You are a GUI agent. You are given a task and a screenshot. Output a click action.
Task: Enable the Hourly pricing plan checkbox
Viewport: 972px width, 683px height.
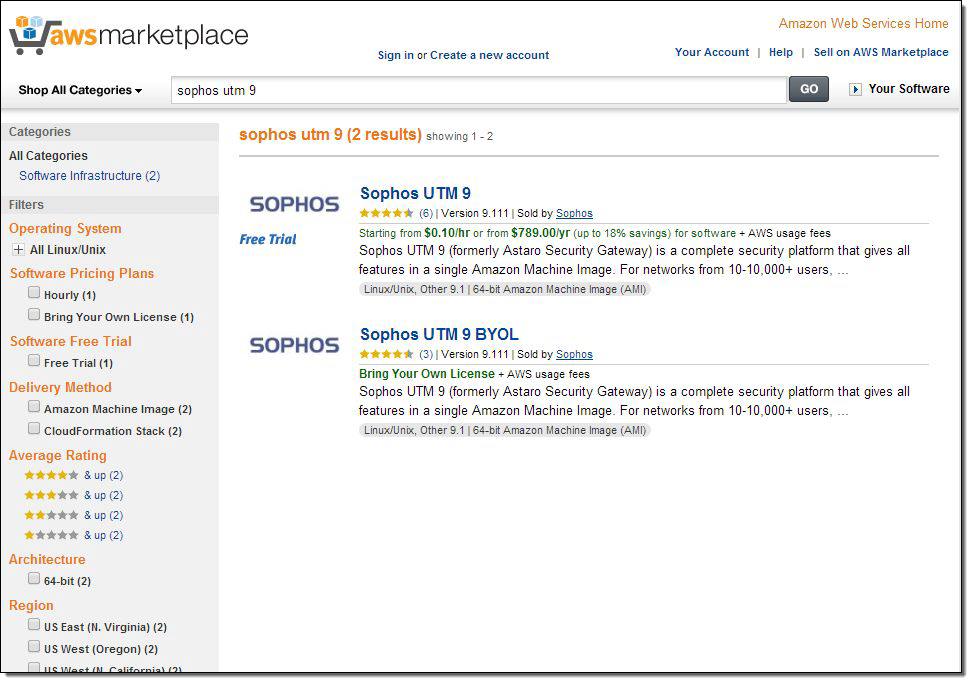[x=34, y=293]
